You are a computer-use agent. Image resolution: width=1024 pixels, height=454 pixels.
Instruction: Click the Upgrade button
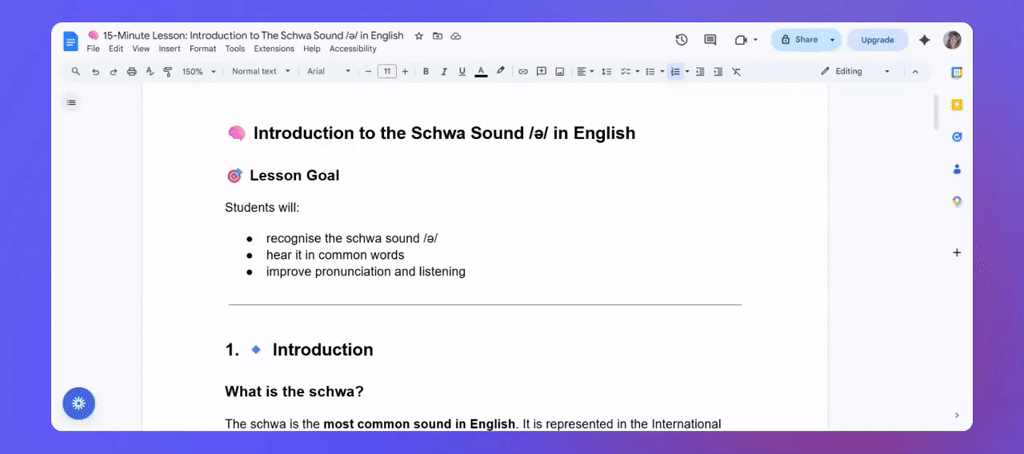[x=877, y=40]
